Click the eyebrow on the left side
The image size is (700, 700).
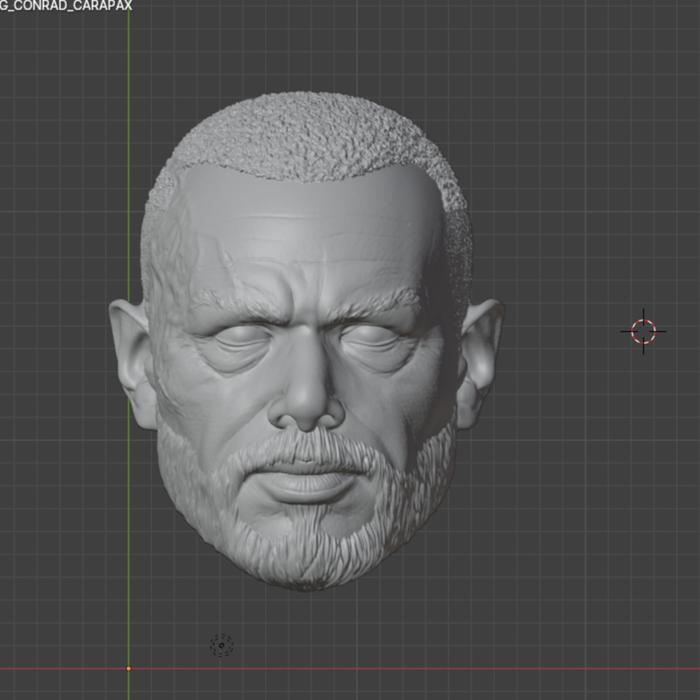point(243,304)
